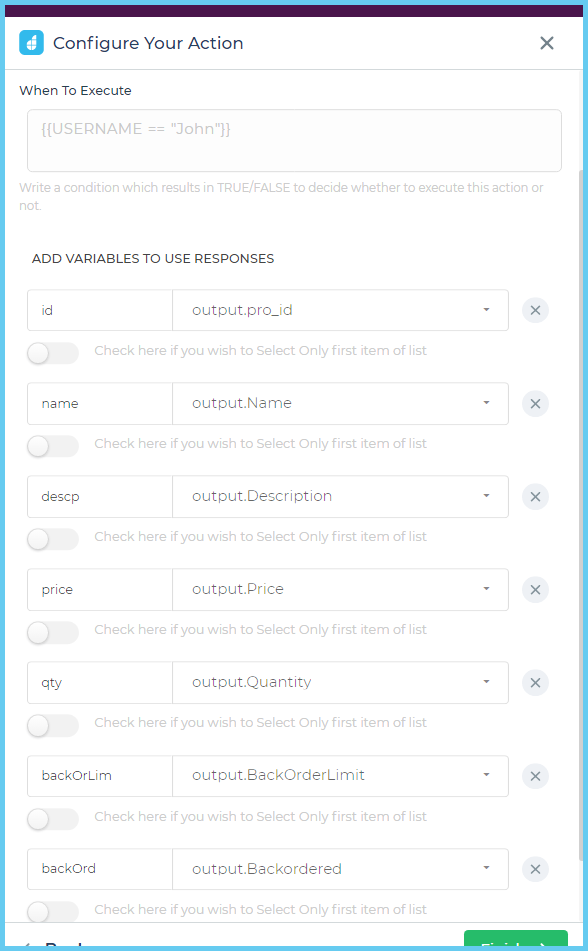Click the When To Execute condition field

(294, 141)
